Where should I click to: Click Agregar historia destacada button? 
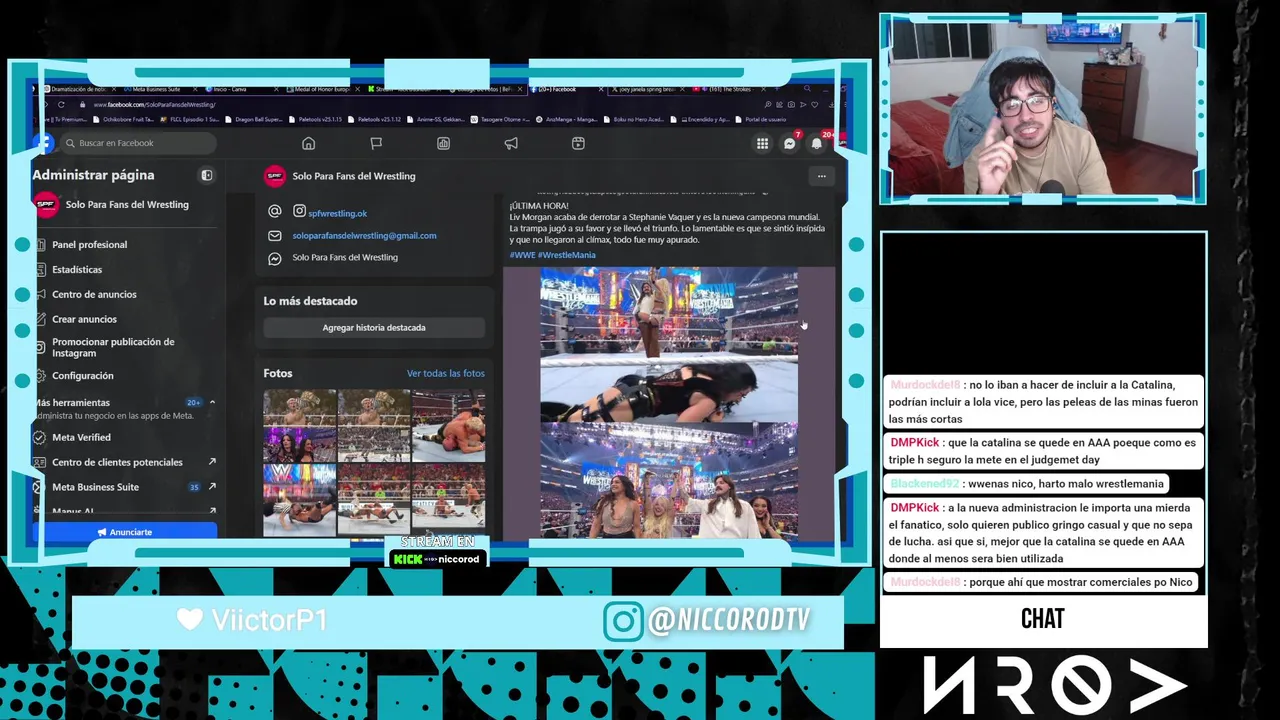pos(374,328)
